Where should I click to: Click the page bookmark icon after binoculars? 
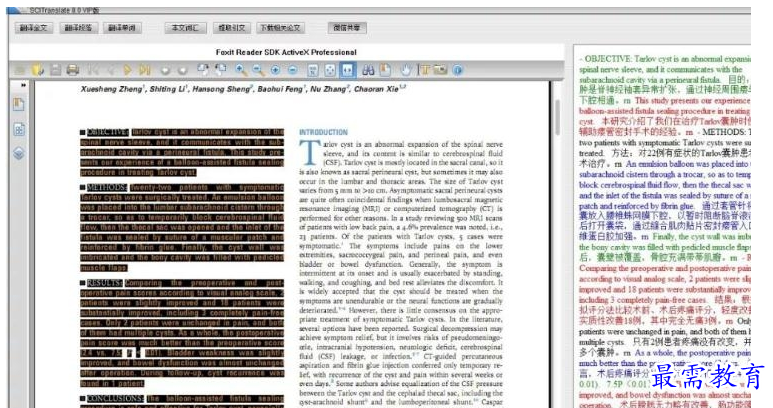pos(385,70)
